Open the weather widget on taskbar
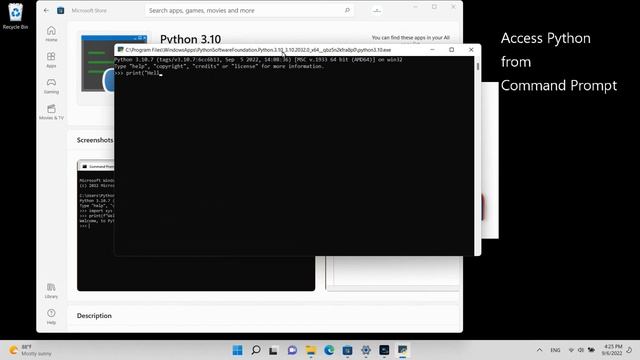 pyautogui.click(x=31, y=350)
